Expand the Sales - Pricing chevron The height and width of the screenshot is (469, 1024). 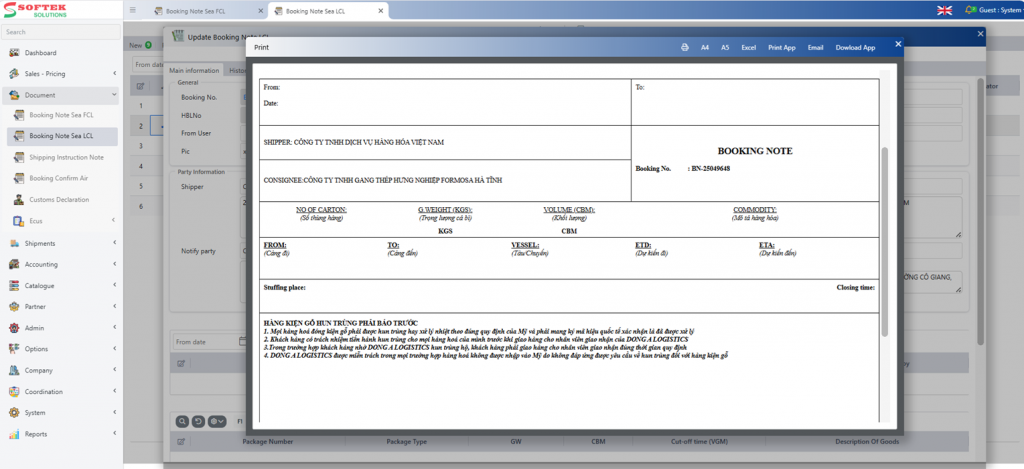(114, 74)
